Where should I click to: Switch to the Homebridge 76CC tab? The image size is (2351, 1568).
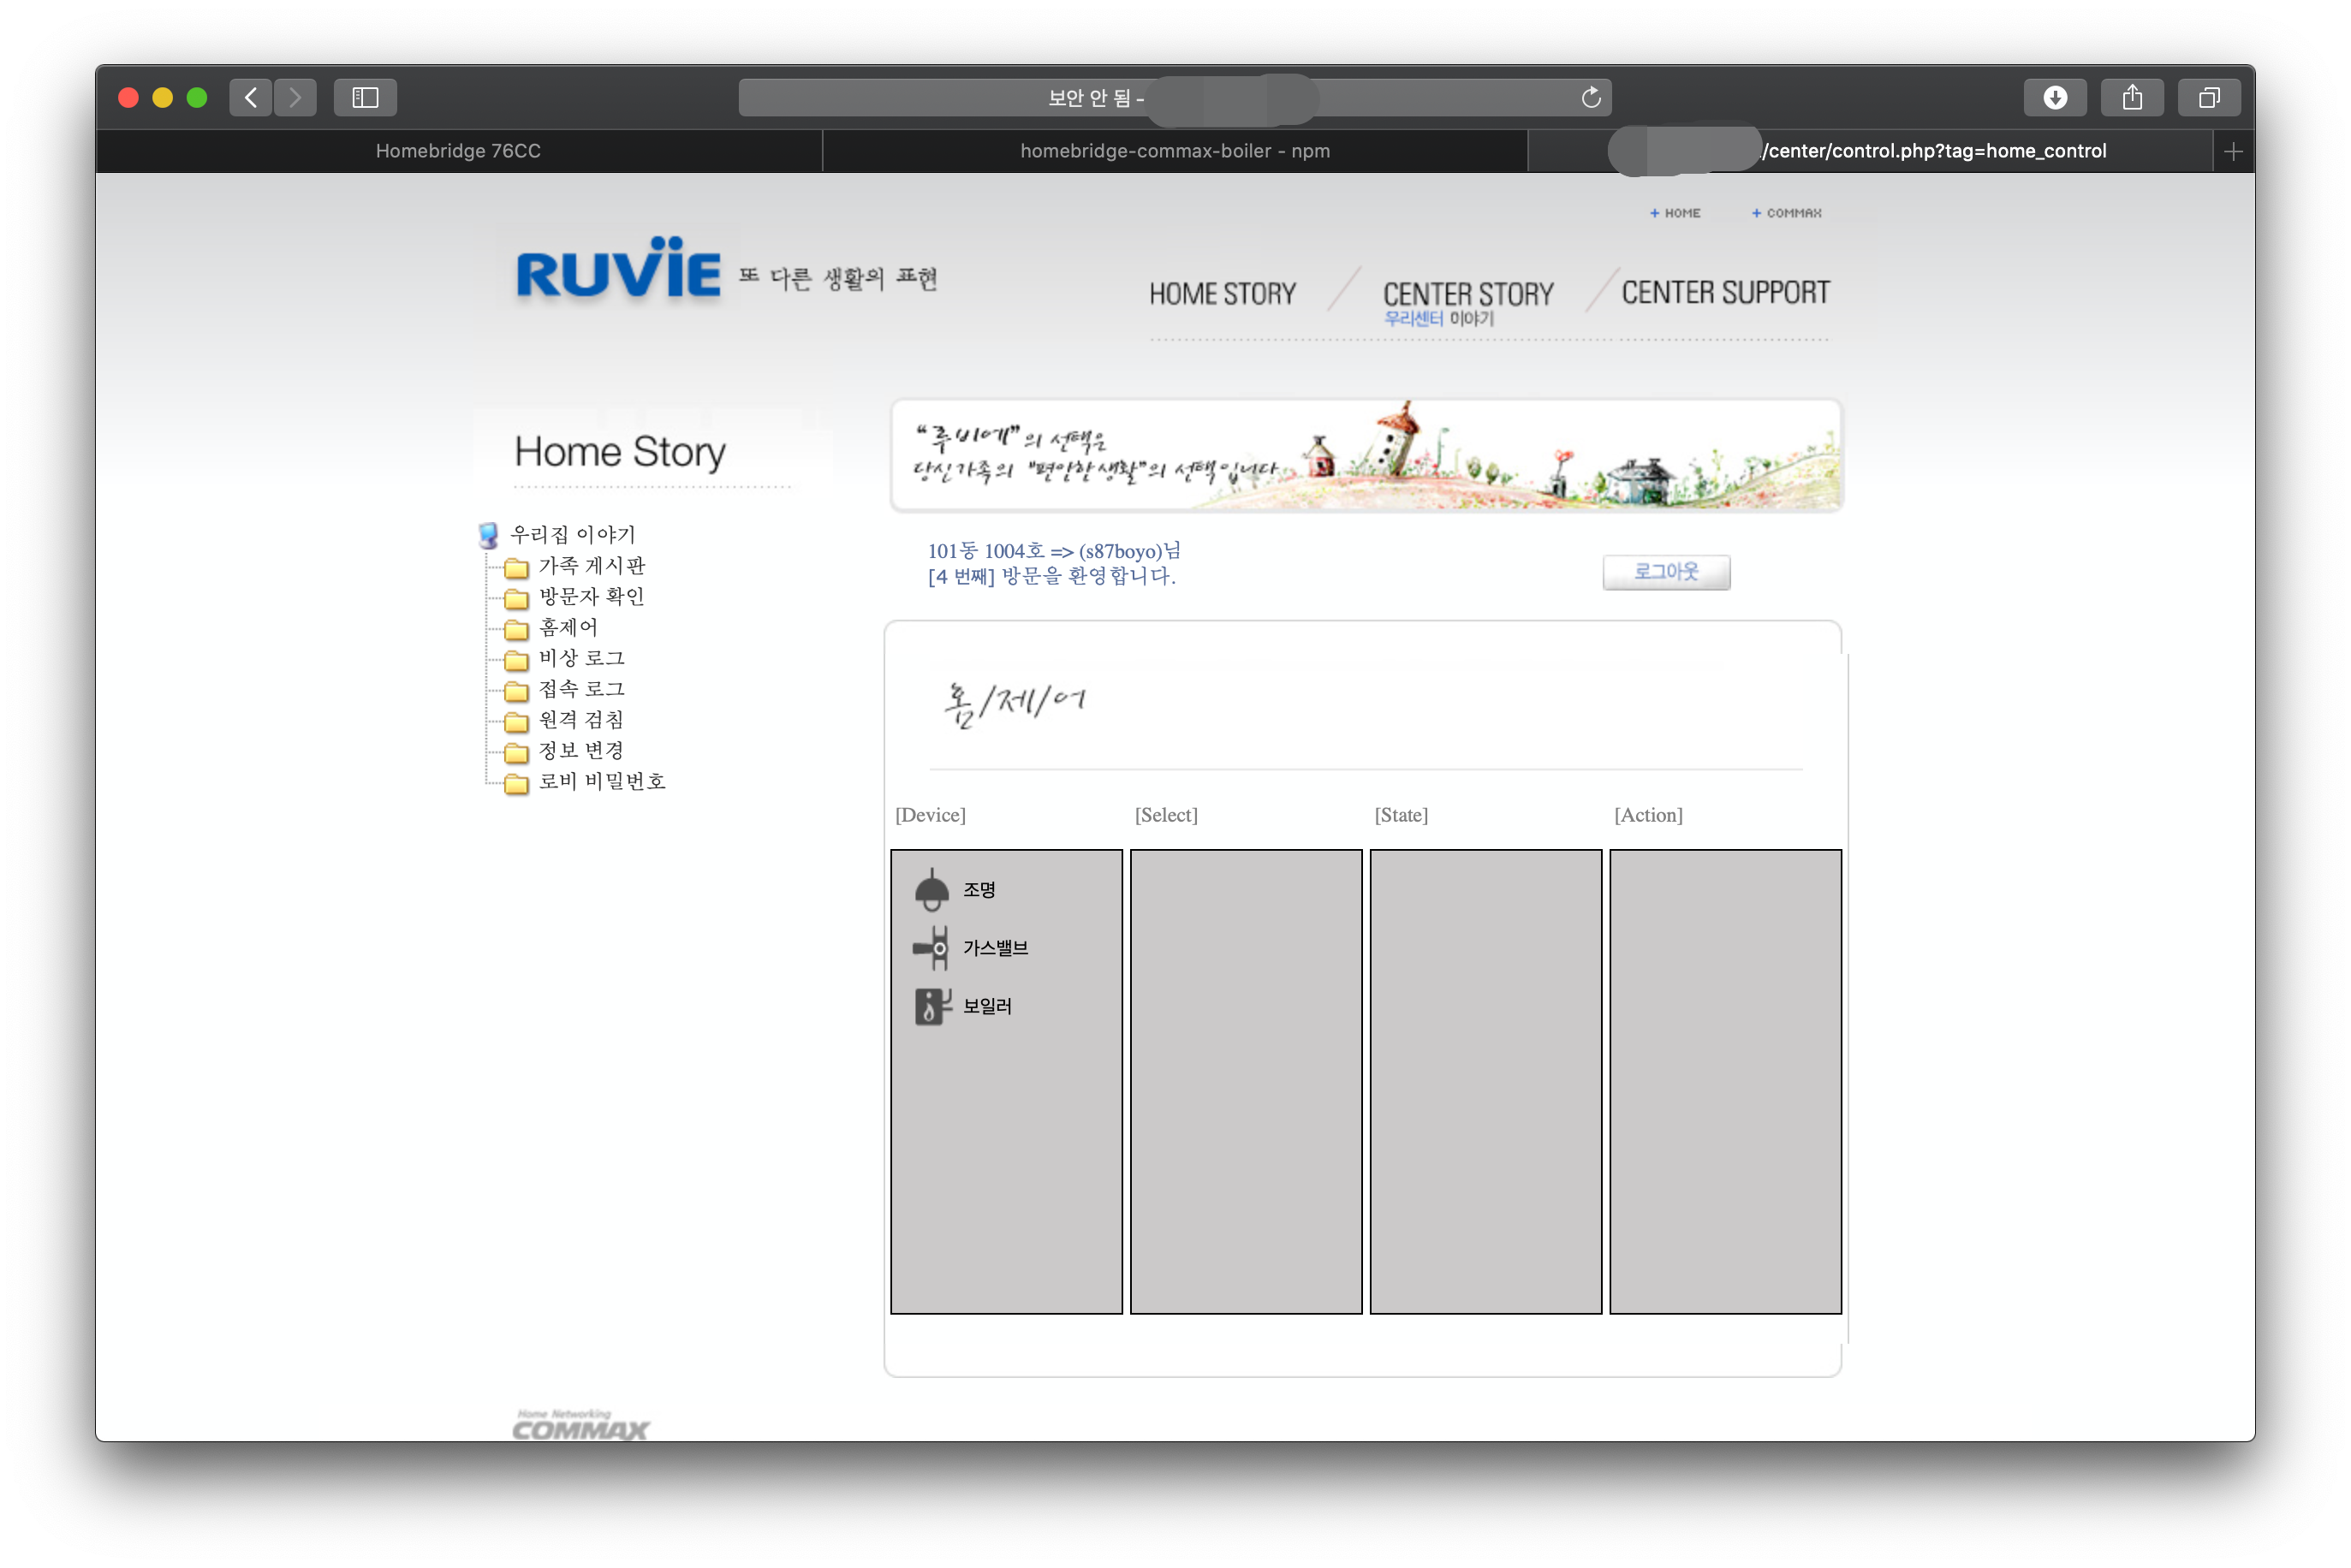tap(458, 151)
